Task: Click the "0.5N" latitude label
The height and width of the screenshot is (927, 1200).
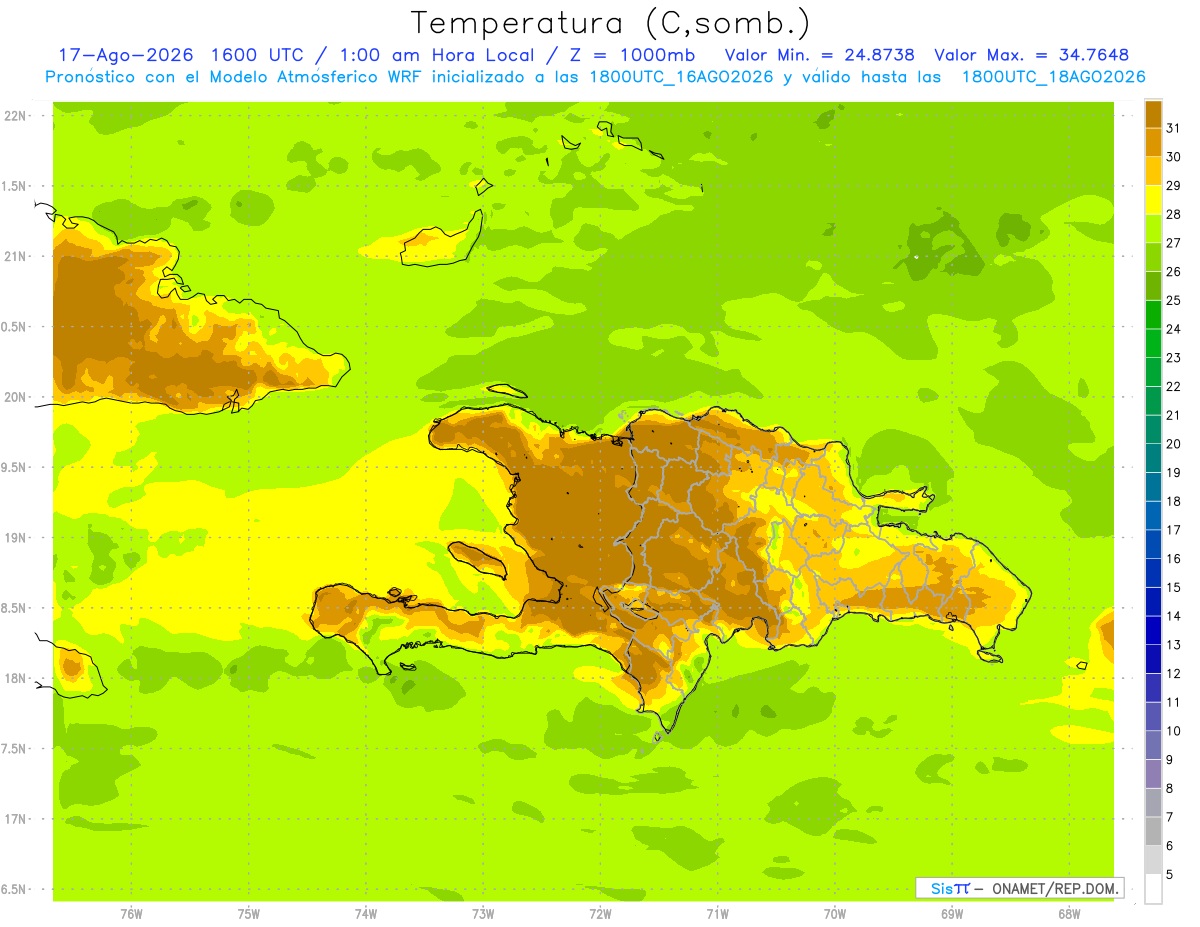Action: (x=14, y=327)
